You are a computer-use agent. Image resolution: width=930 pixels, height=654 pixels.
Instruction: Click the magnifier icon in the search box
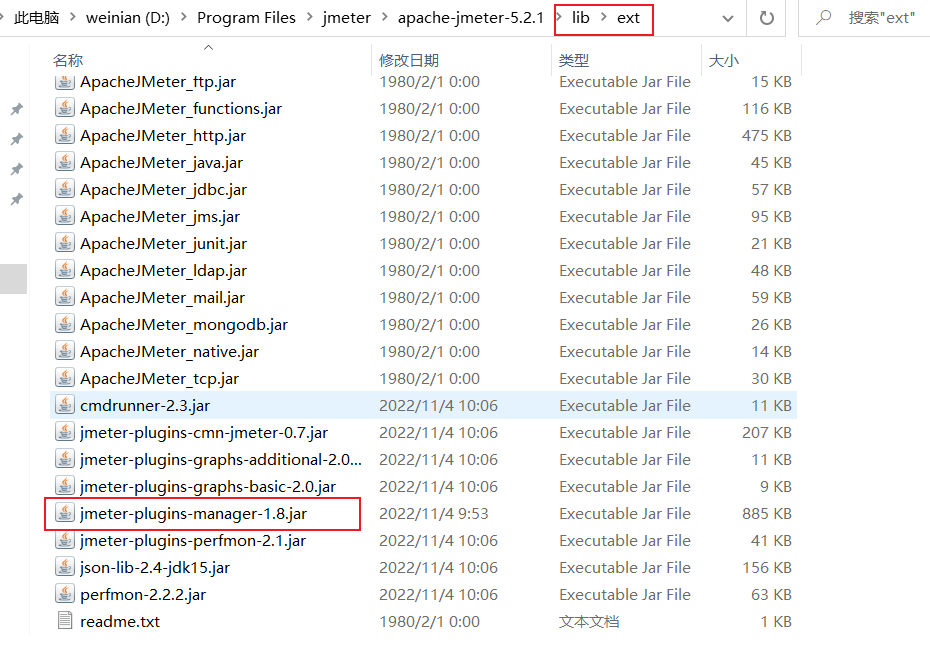[x=824, y=18]
